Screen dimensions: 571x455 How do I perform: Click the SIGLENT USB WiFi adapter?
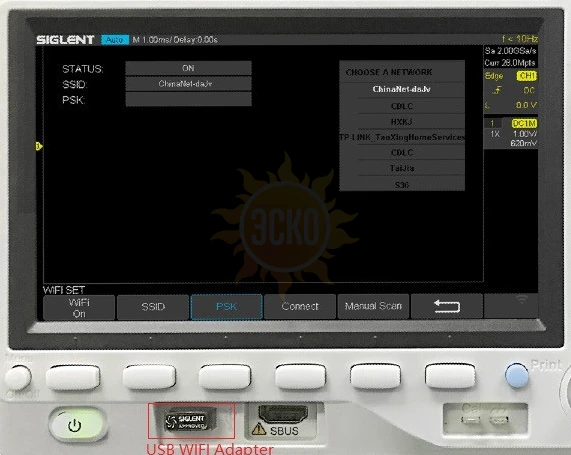190,421
